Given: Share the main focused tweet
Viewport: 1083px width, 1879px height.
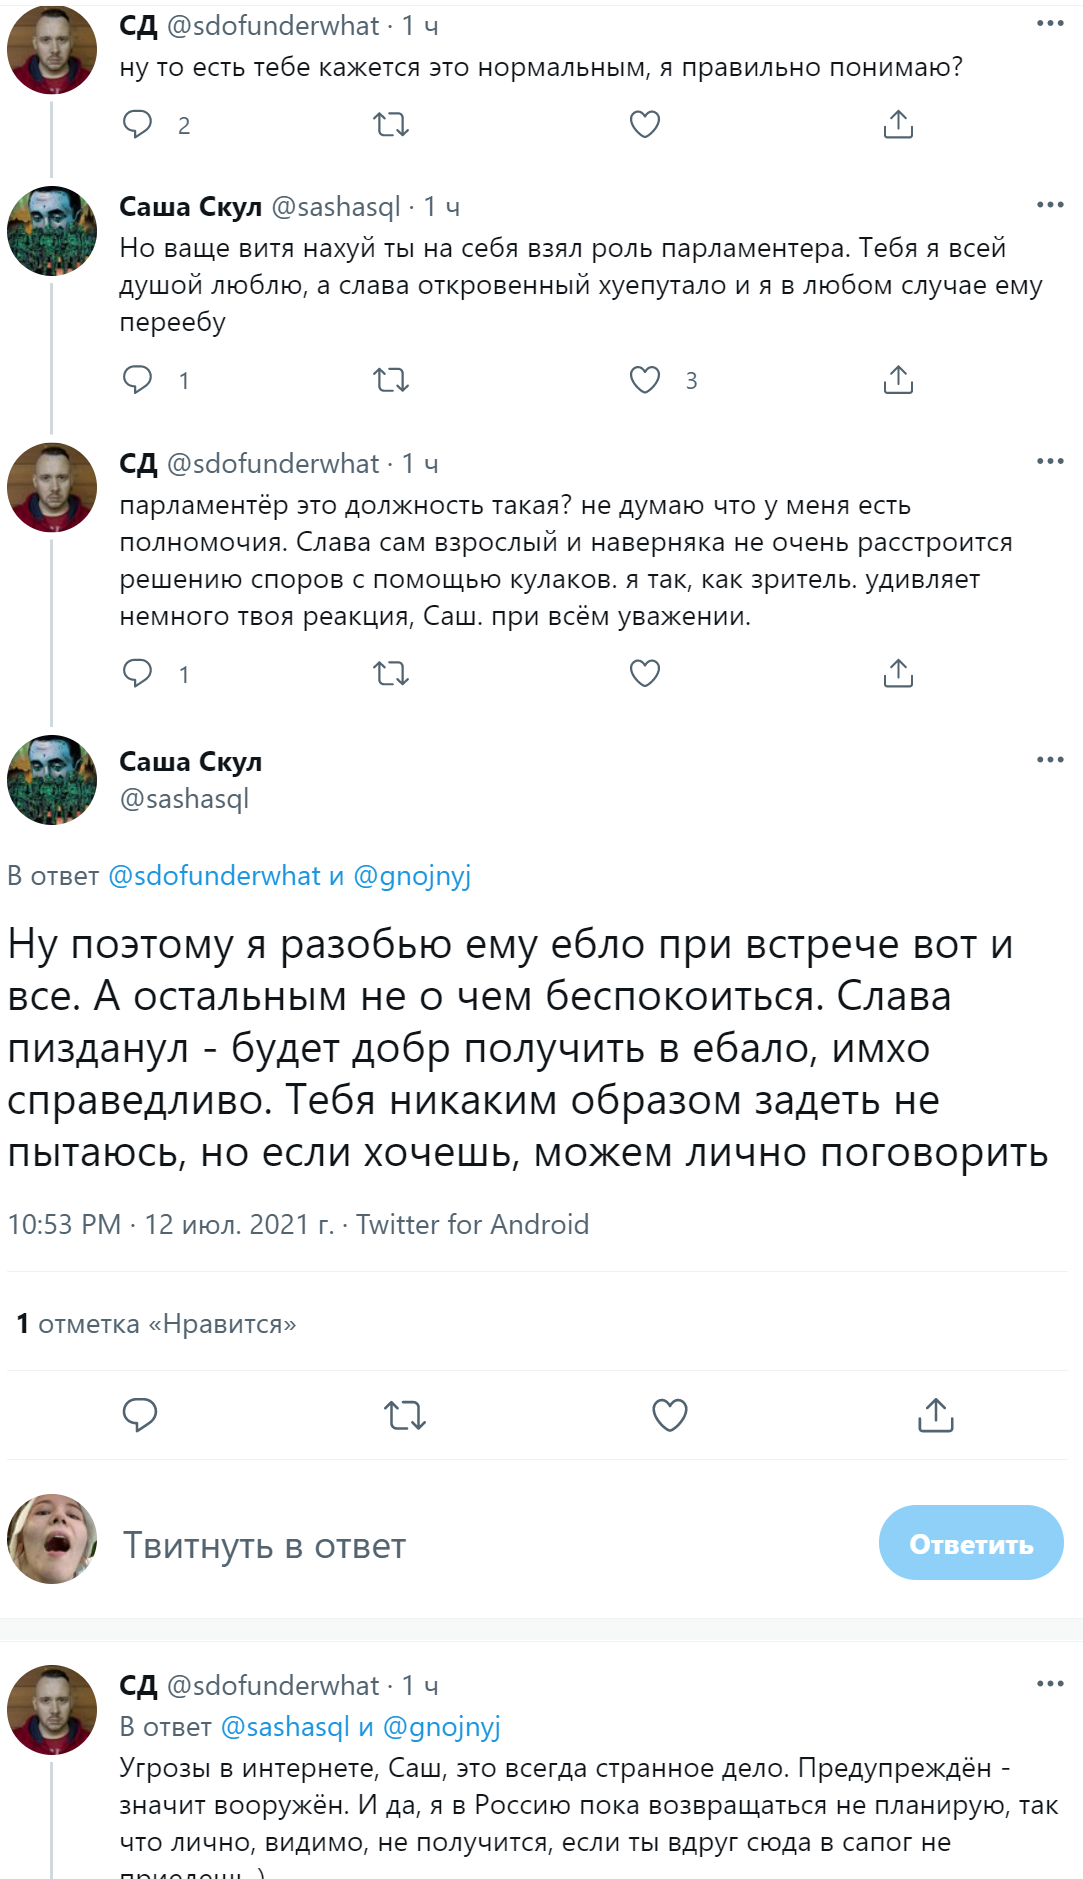Looking at the screenshot, I should pyautogui.click(x=935, y=1415).
